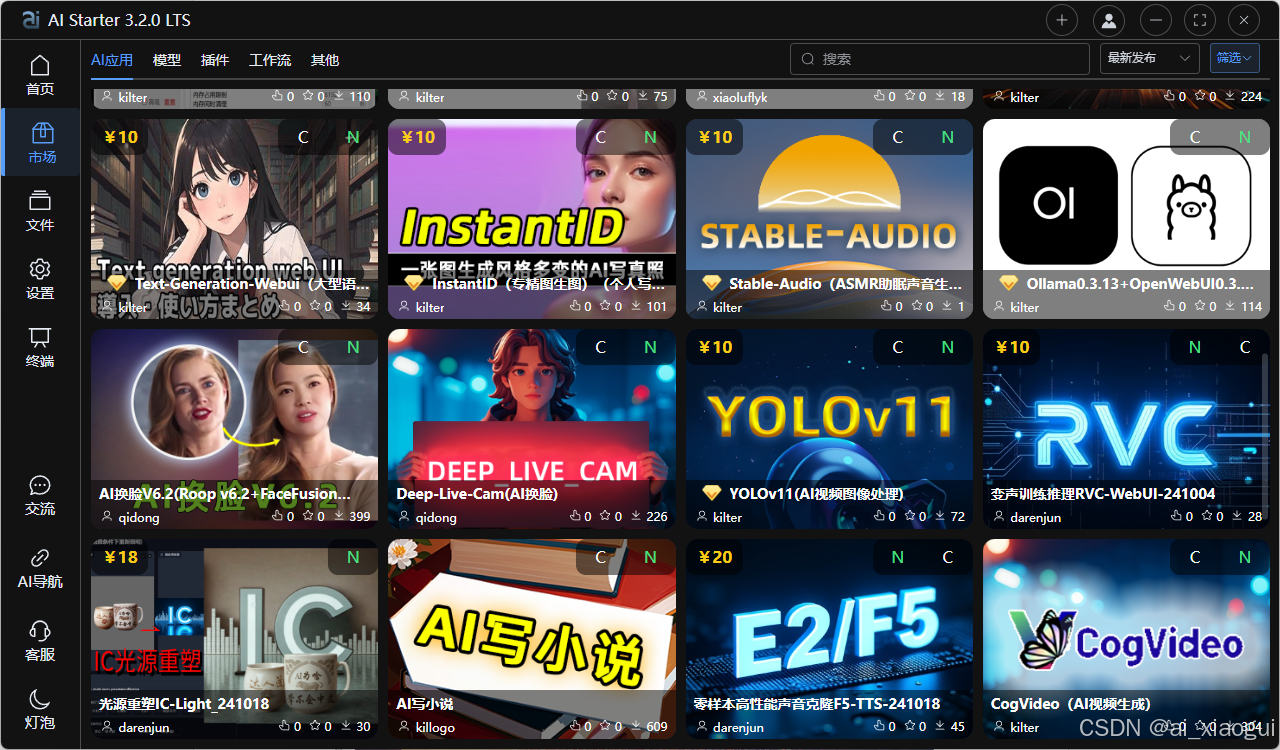Open the AI导航 link sidebar icon

click(x=40, y=557)
